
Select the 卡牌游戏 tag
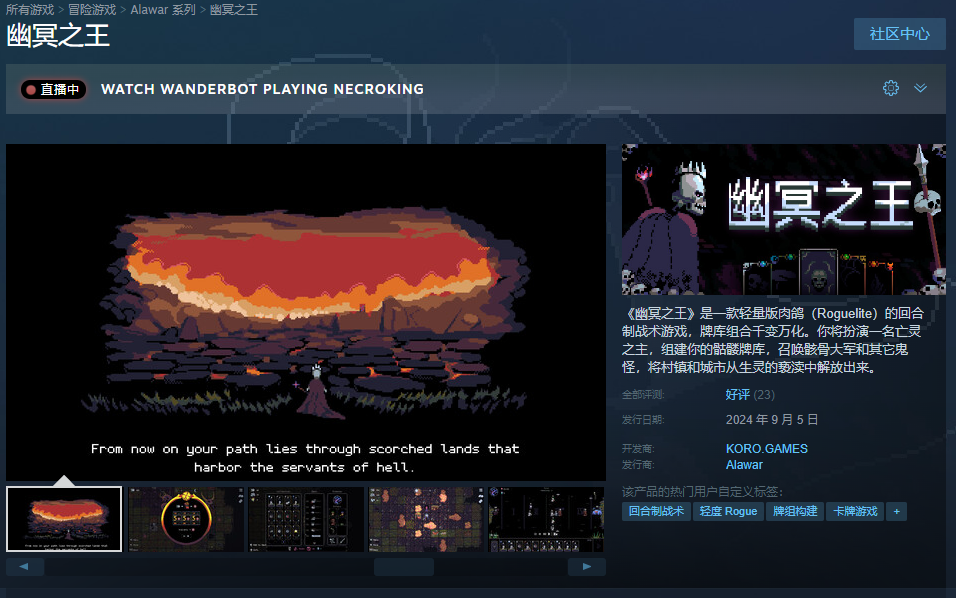(x=855, y=511)
